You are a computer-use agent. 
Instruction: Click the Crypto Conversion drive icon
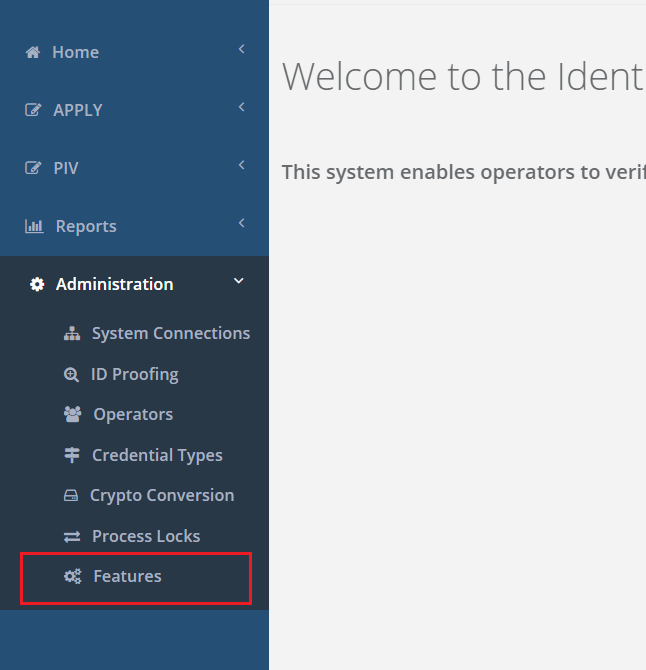[x=71, y=496]
